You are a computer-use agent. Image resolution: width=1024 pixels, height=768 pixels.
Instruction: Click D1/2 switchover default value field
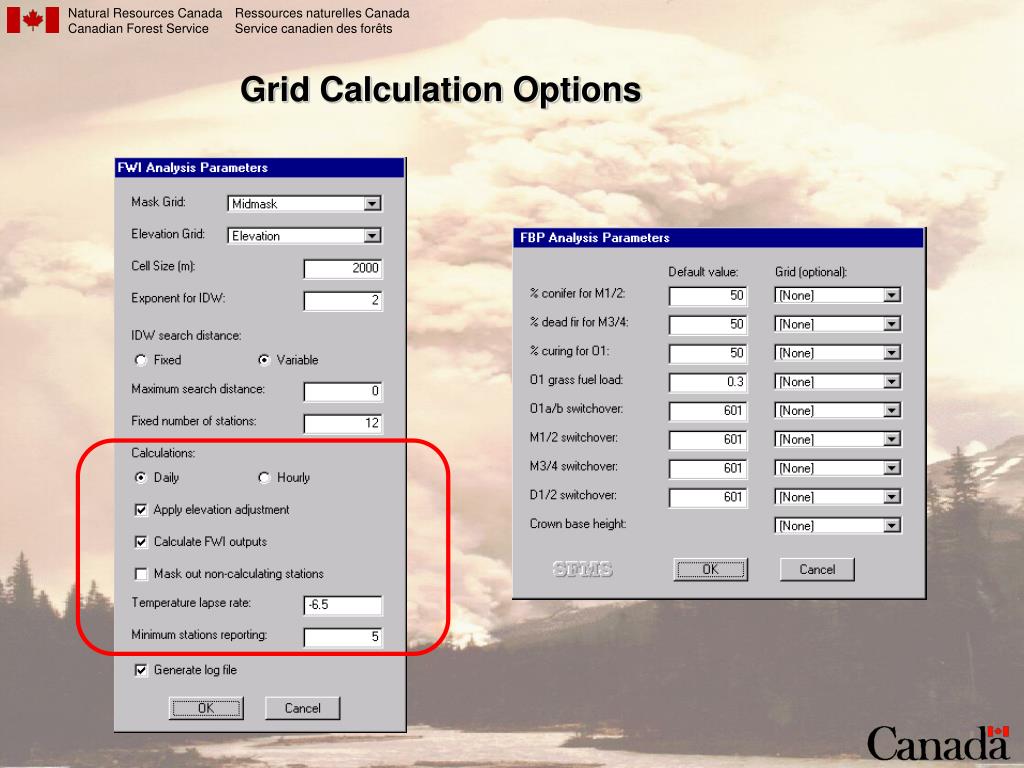pyautogui.click(x=708, y=496)
